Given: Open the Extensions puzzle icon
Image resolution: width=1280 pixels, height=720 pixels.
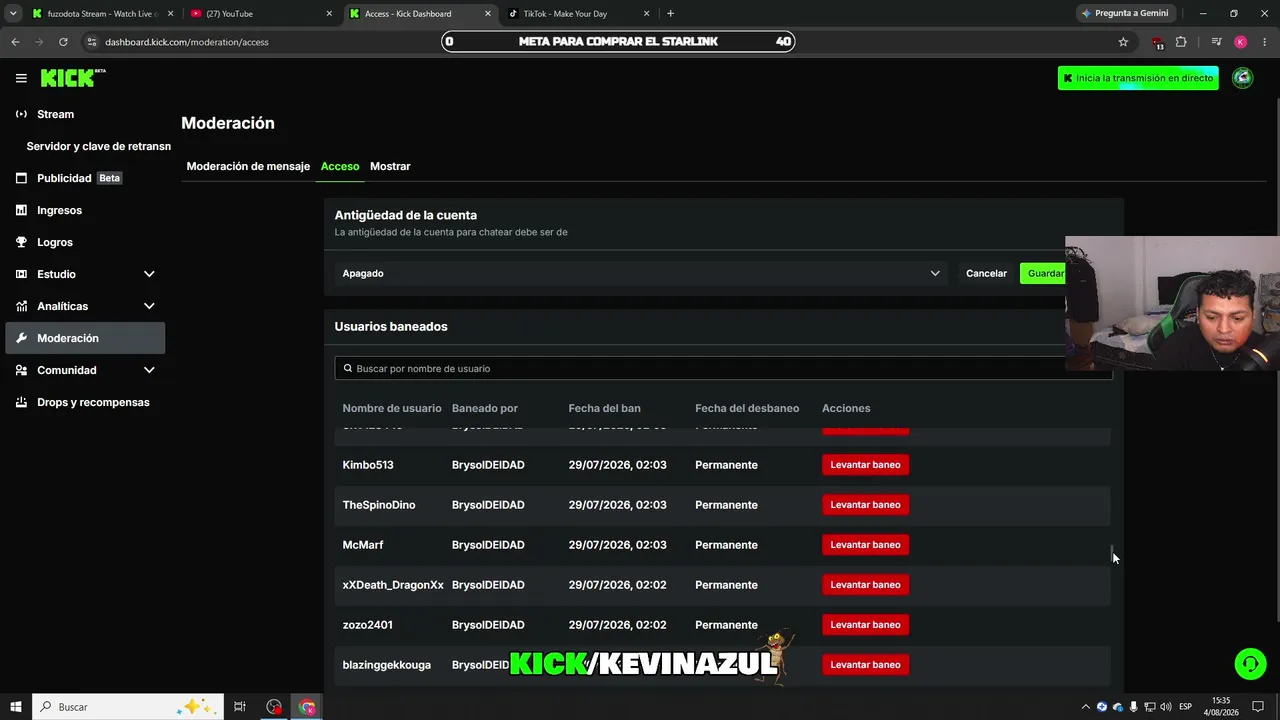Looking at the screenshot, I should pos(1181,42).
